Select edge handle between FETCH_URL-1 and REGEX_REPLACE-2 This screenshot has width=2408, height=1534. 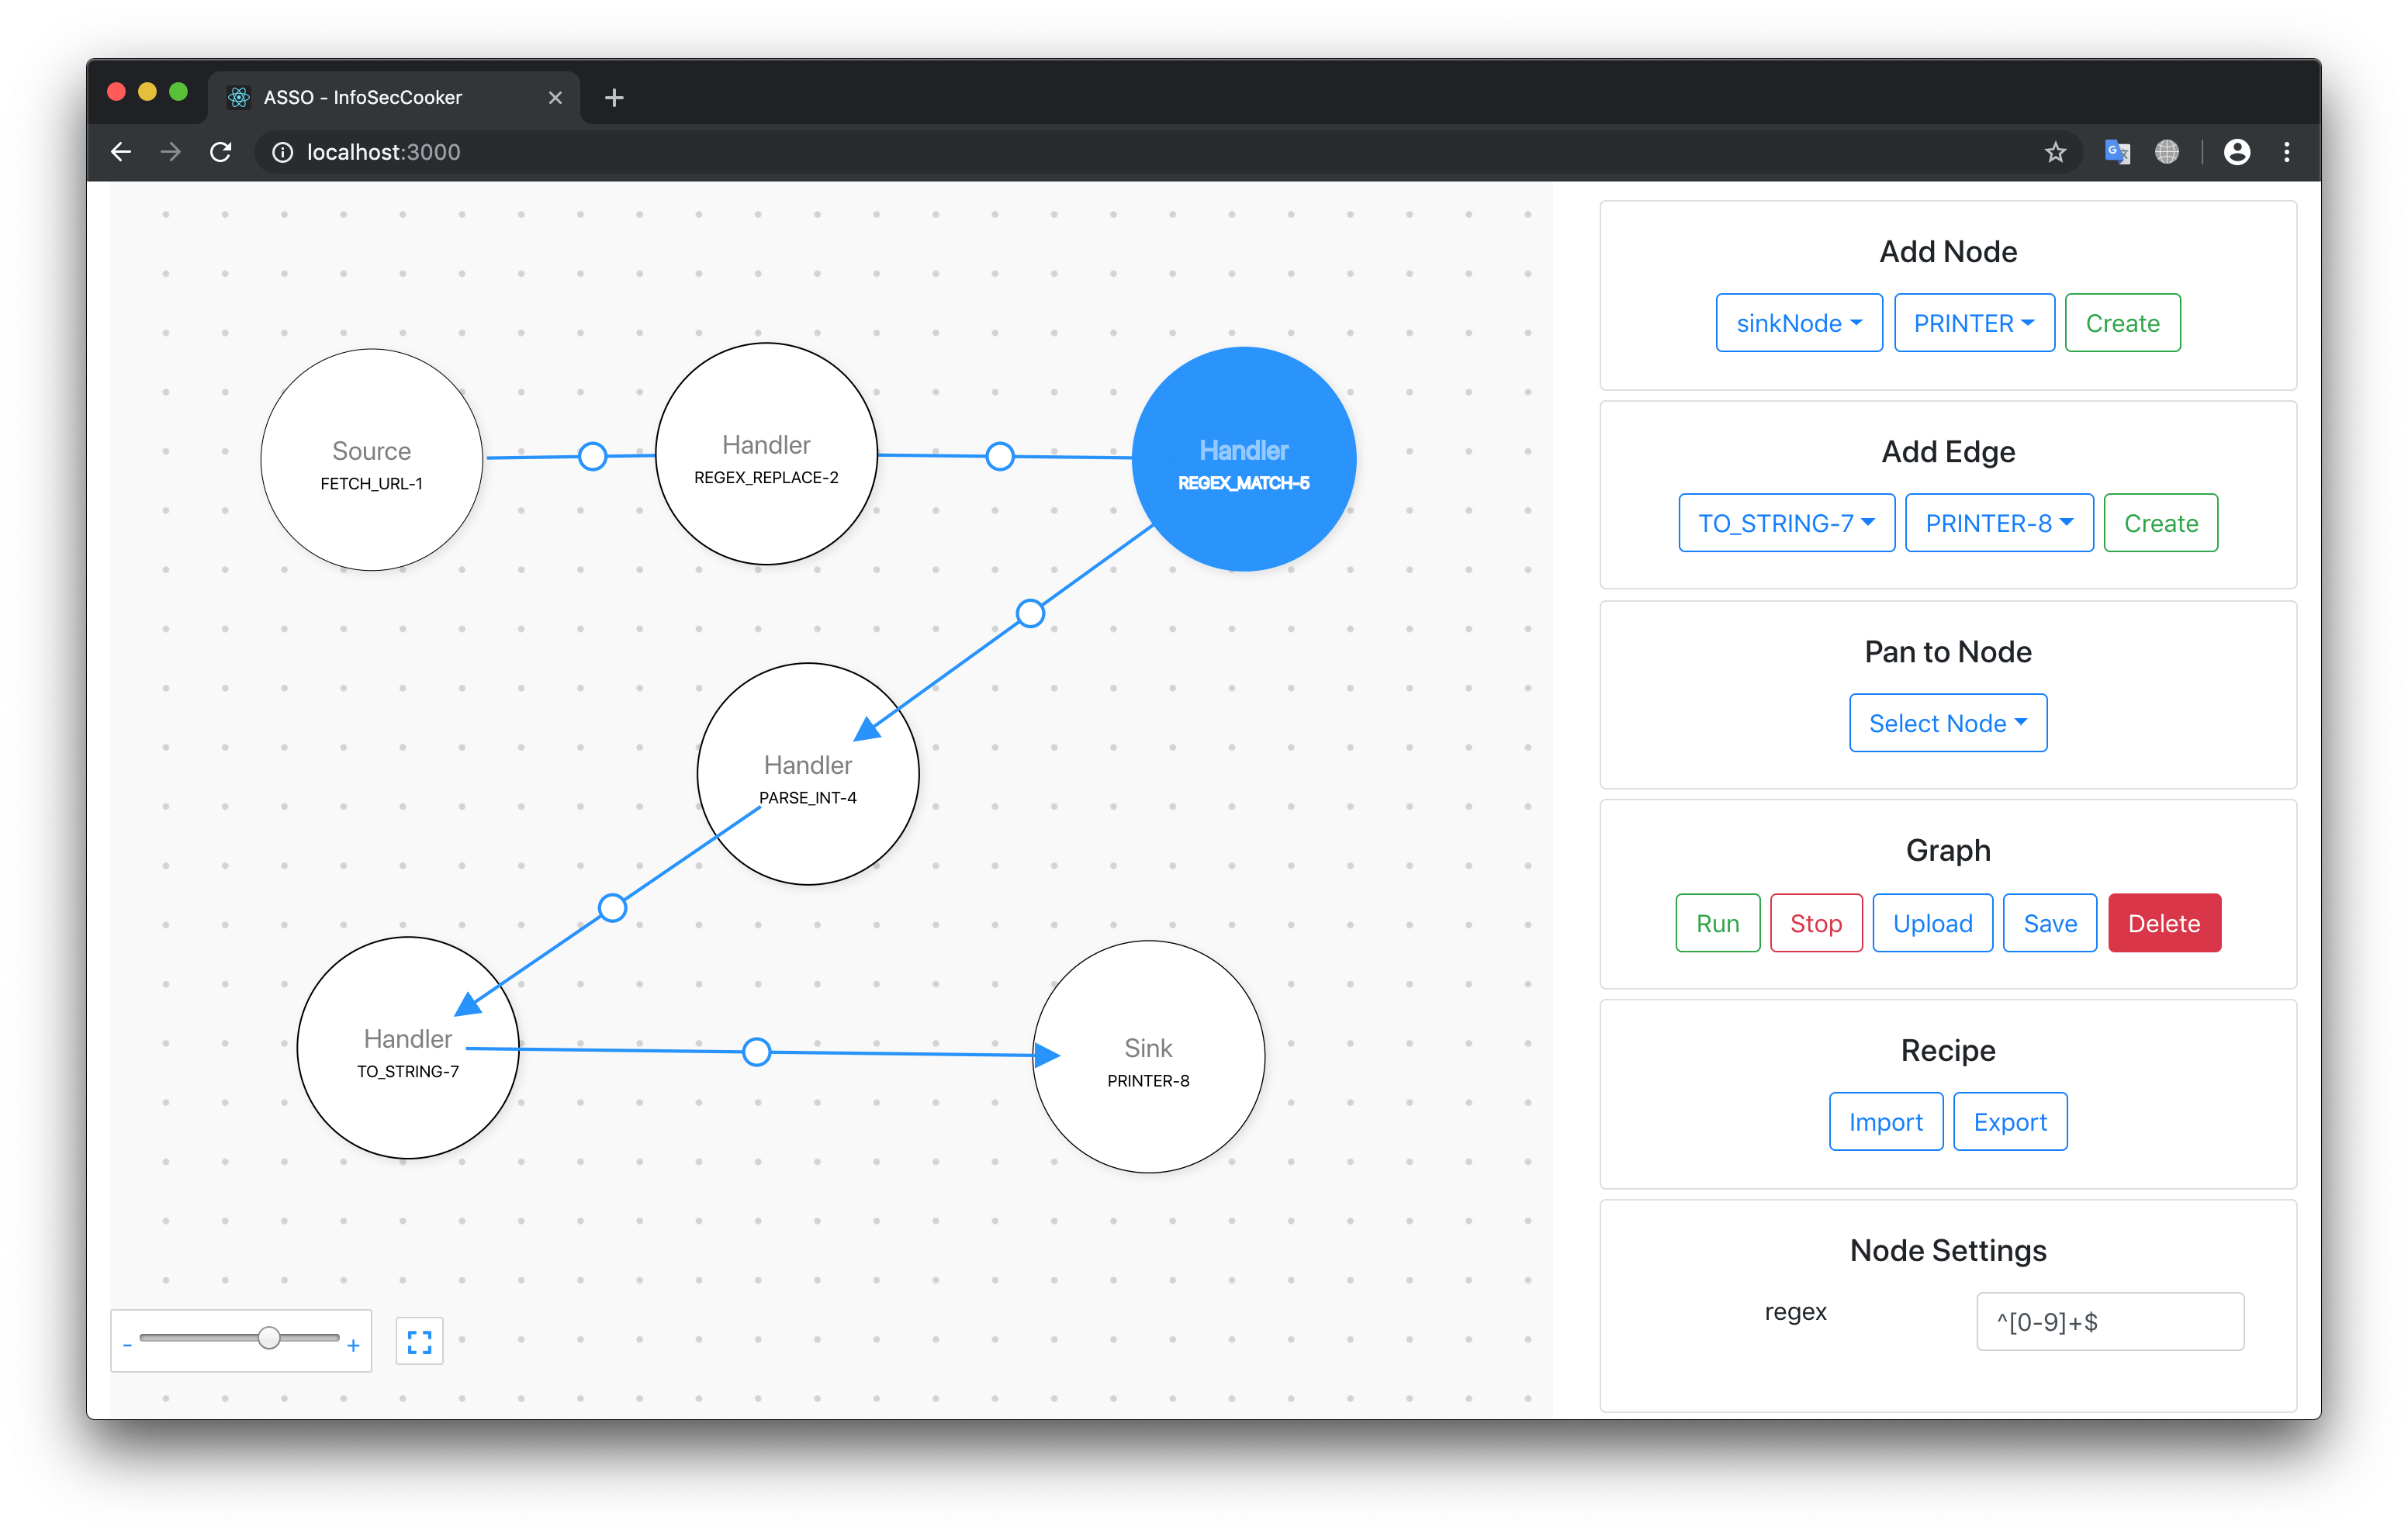(592, 456)
